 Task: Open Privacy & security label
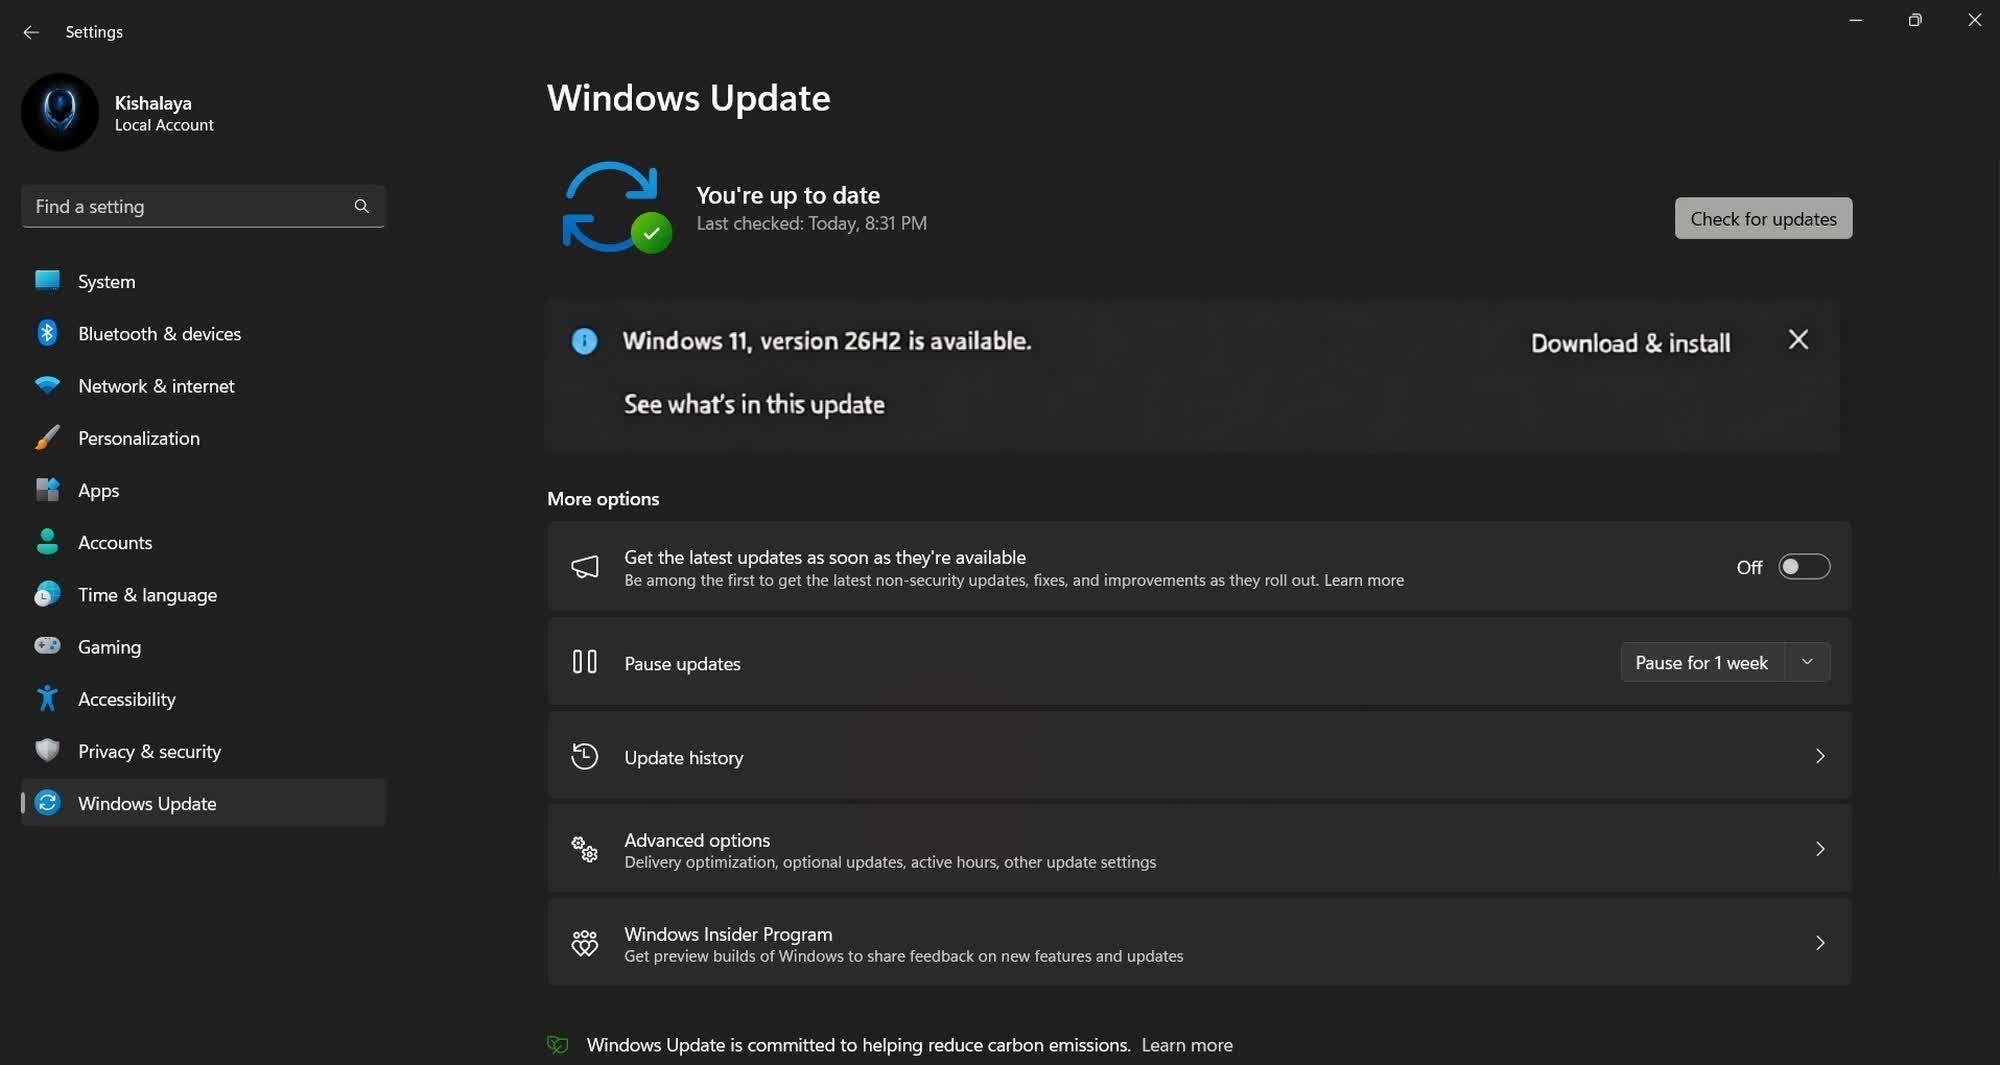pyautogui.click(x=149, y=751)
